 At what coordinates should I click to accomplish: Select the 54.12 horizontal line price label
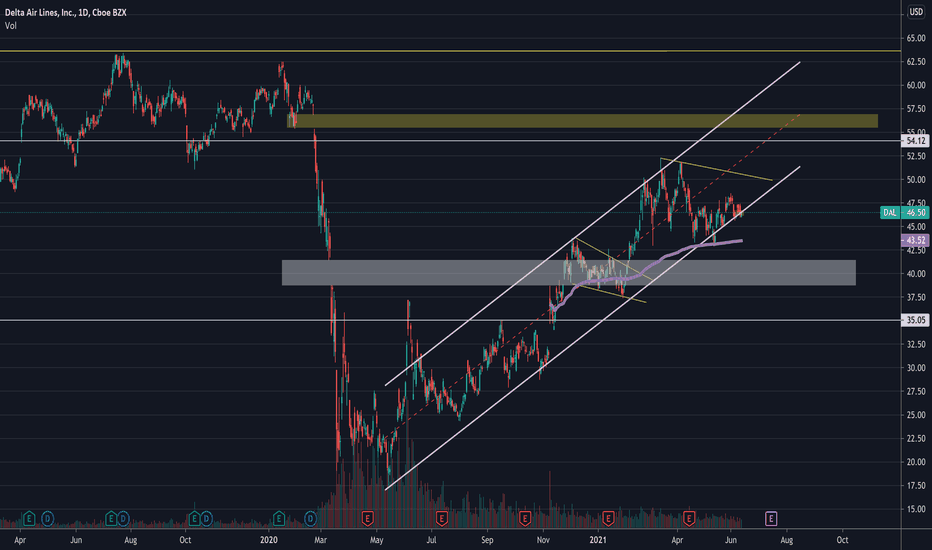915,141
